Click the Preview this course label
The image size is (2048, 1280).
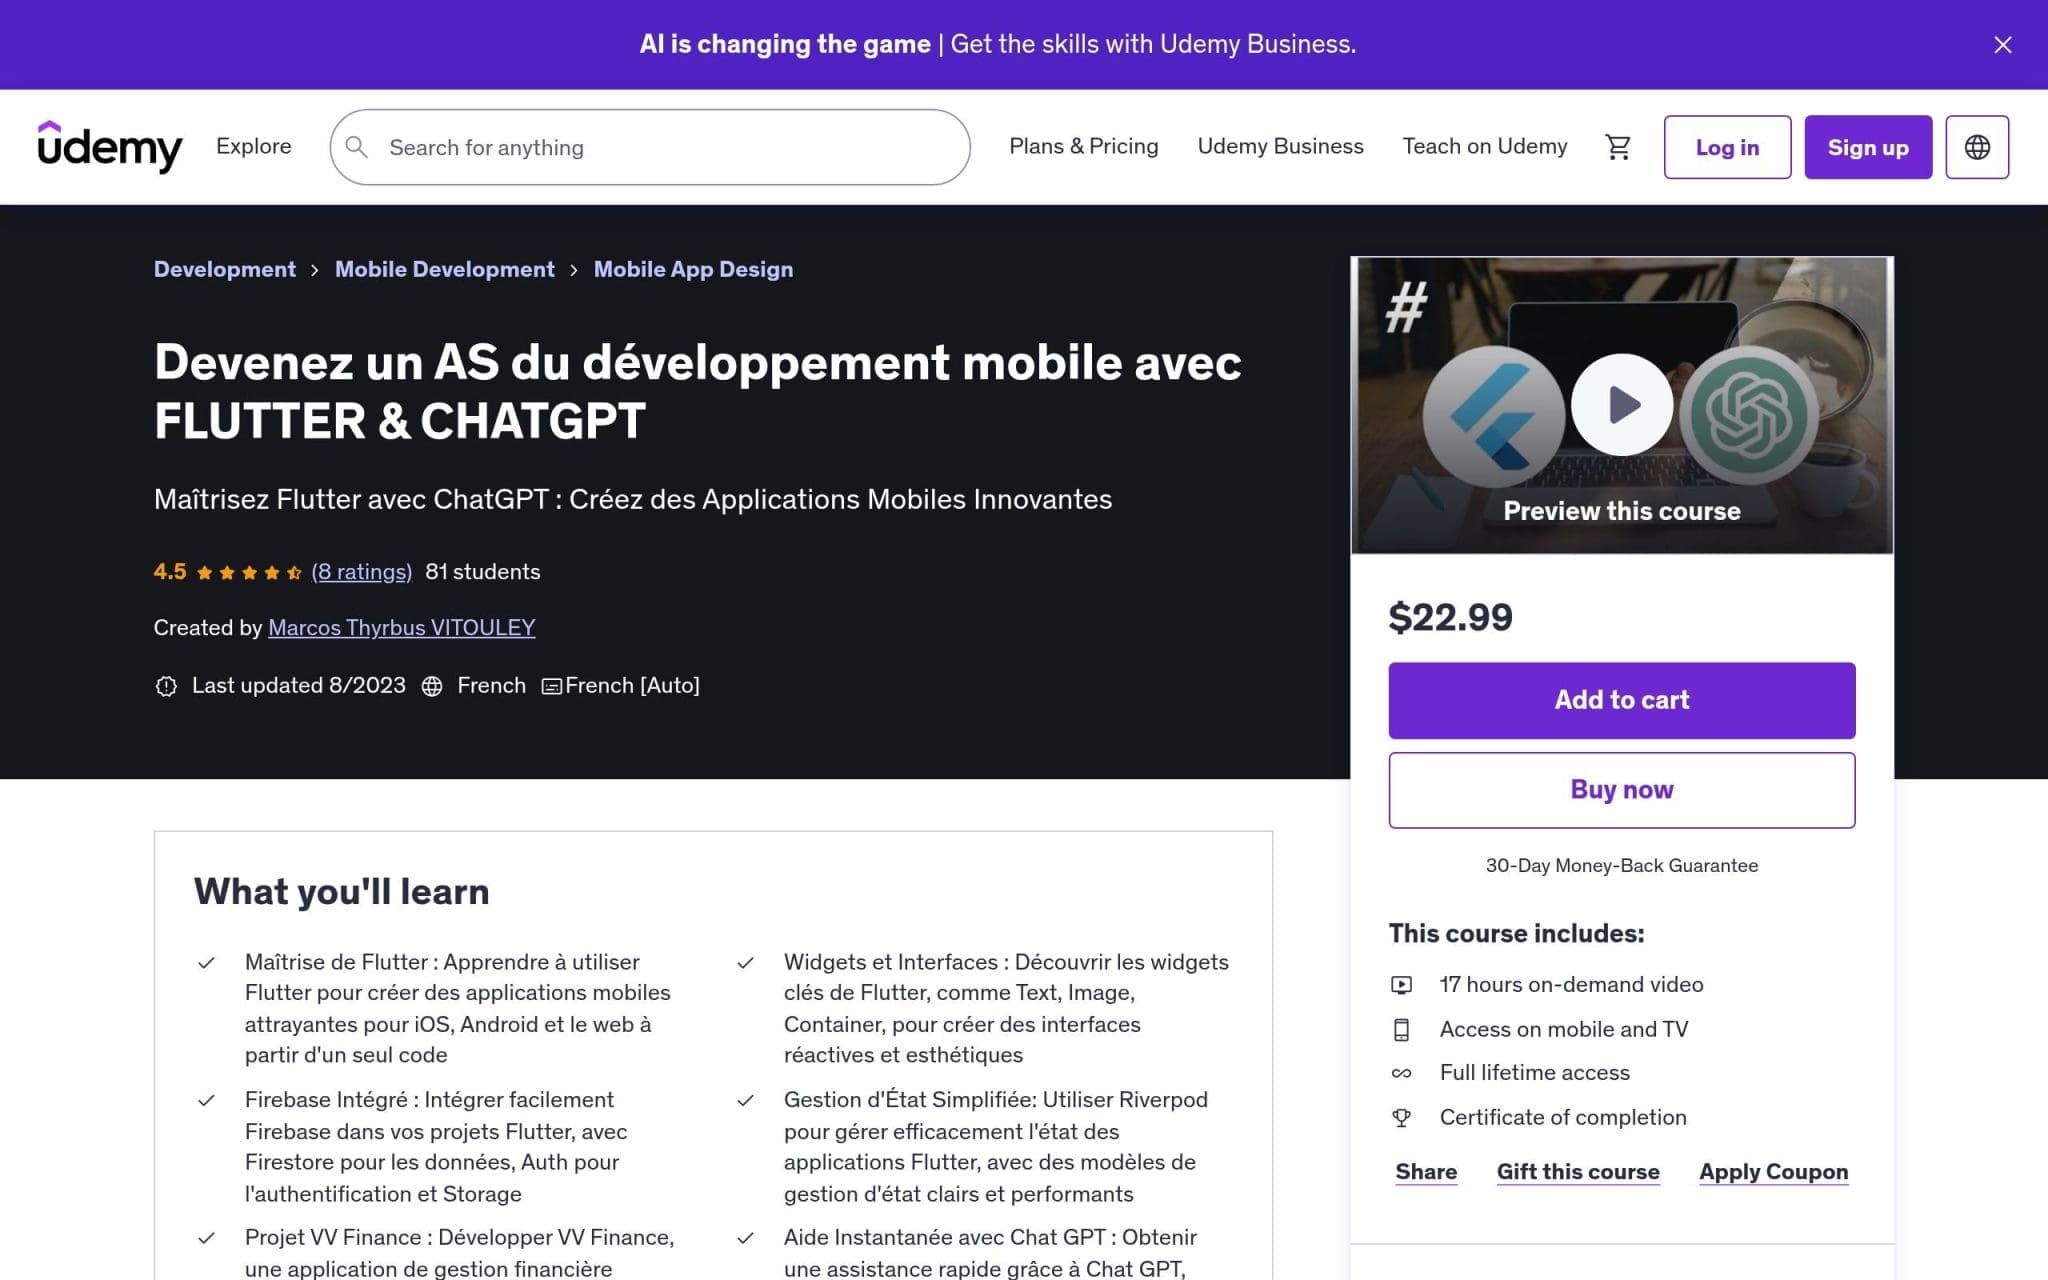pos(1621,511)
